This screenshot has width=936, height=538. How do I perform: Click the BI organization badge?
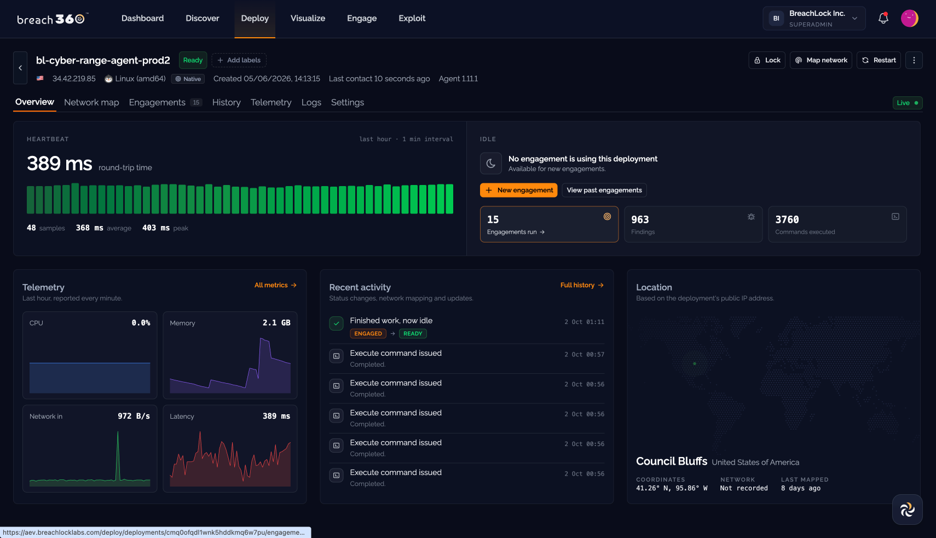click(x=776, y=19)
